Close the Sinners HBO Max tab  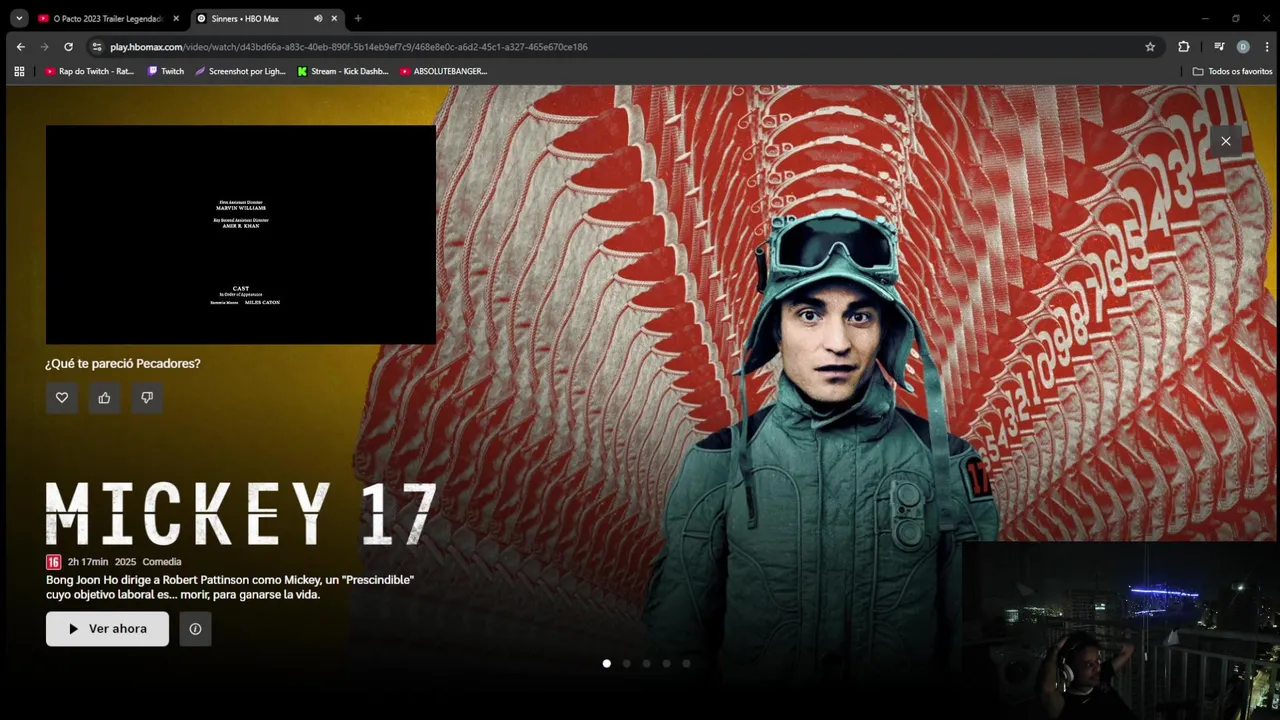[334, 18]
